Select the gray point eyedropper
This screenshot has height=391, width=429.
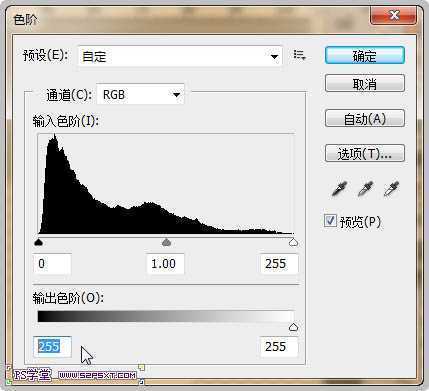point(365,189)
